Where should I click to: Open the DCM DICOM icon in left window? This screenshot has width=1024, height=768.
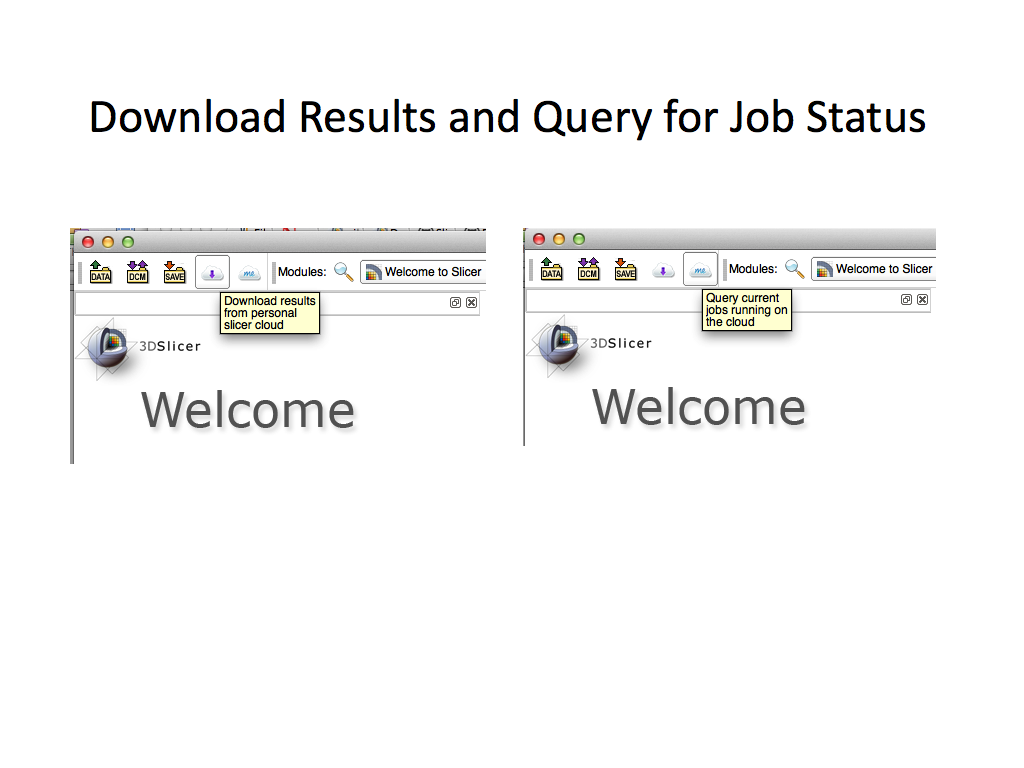[x=137, y=272]
